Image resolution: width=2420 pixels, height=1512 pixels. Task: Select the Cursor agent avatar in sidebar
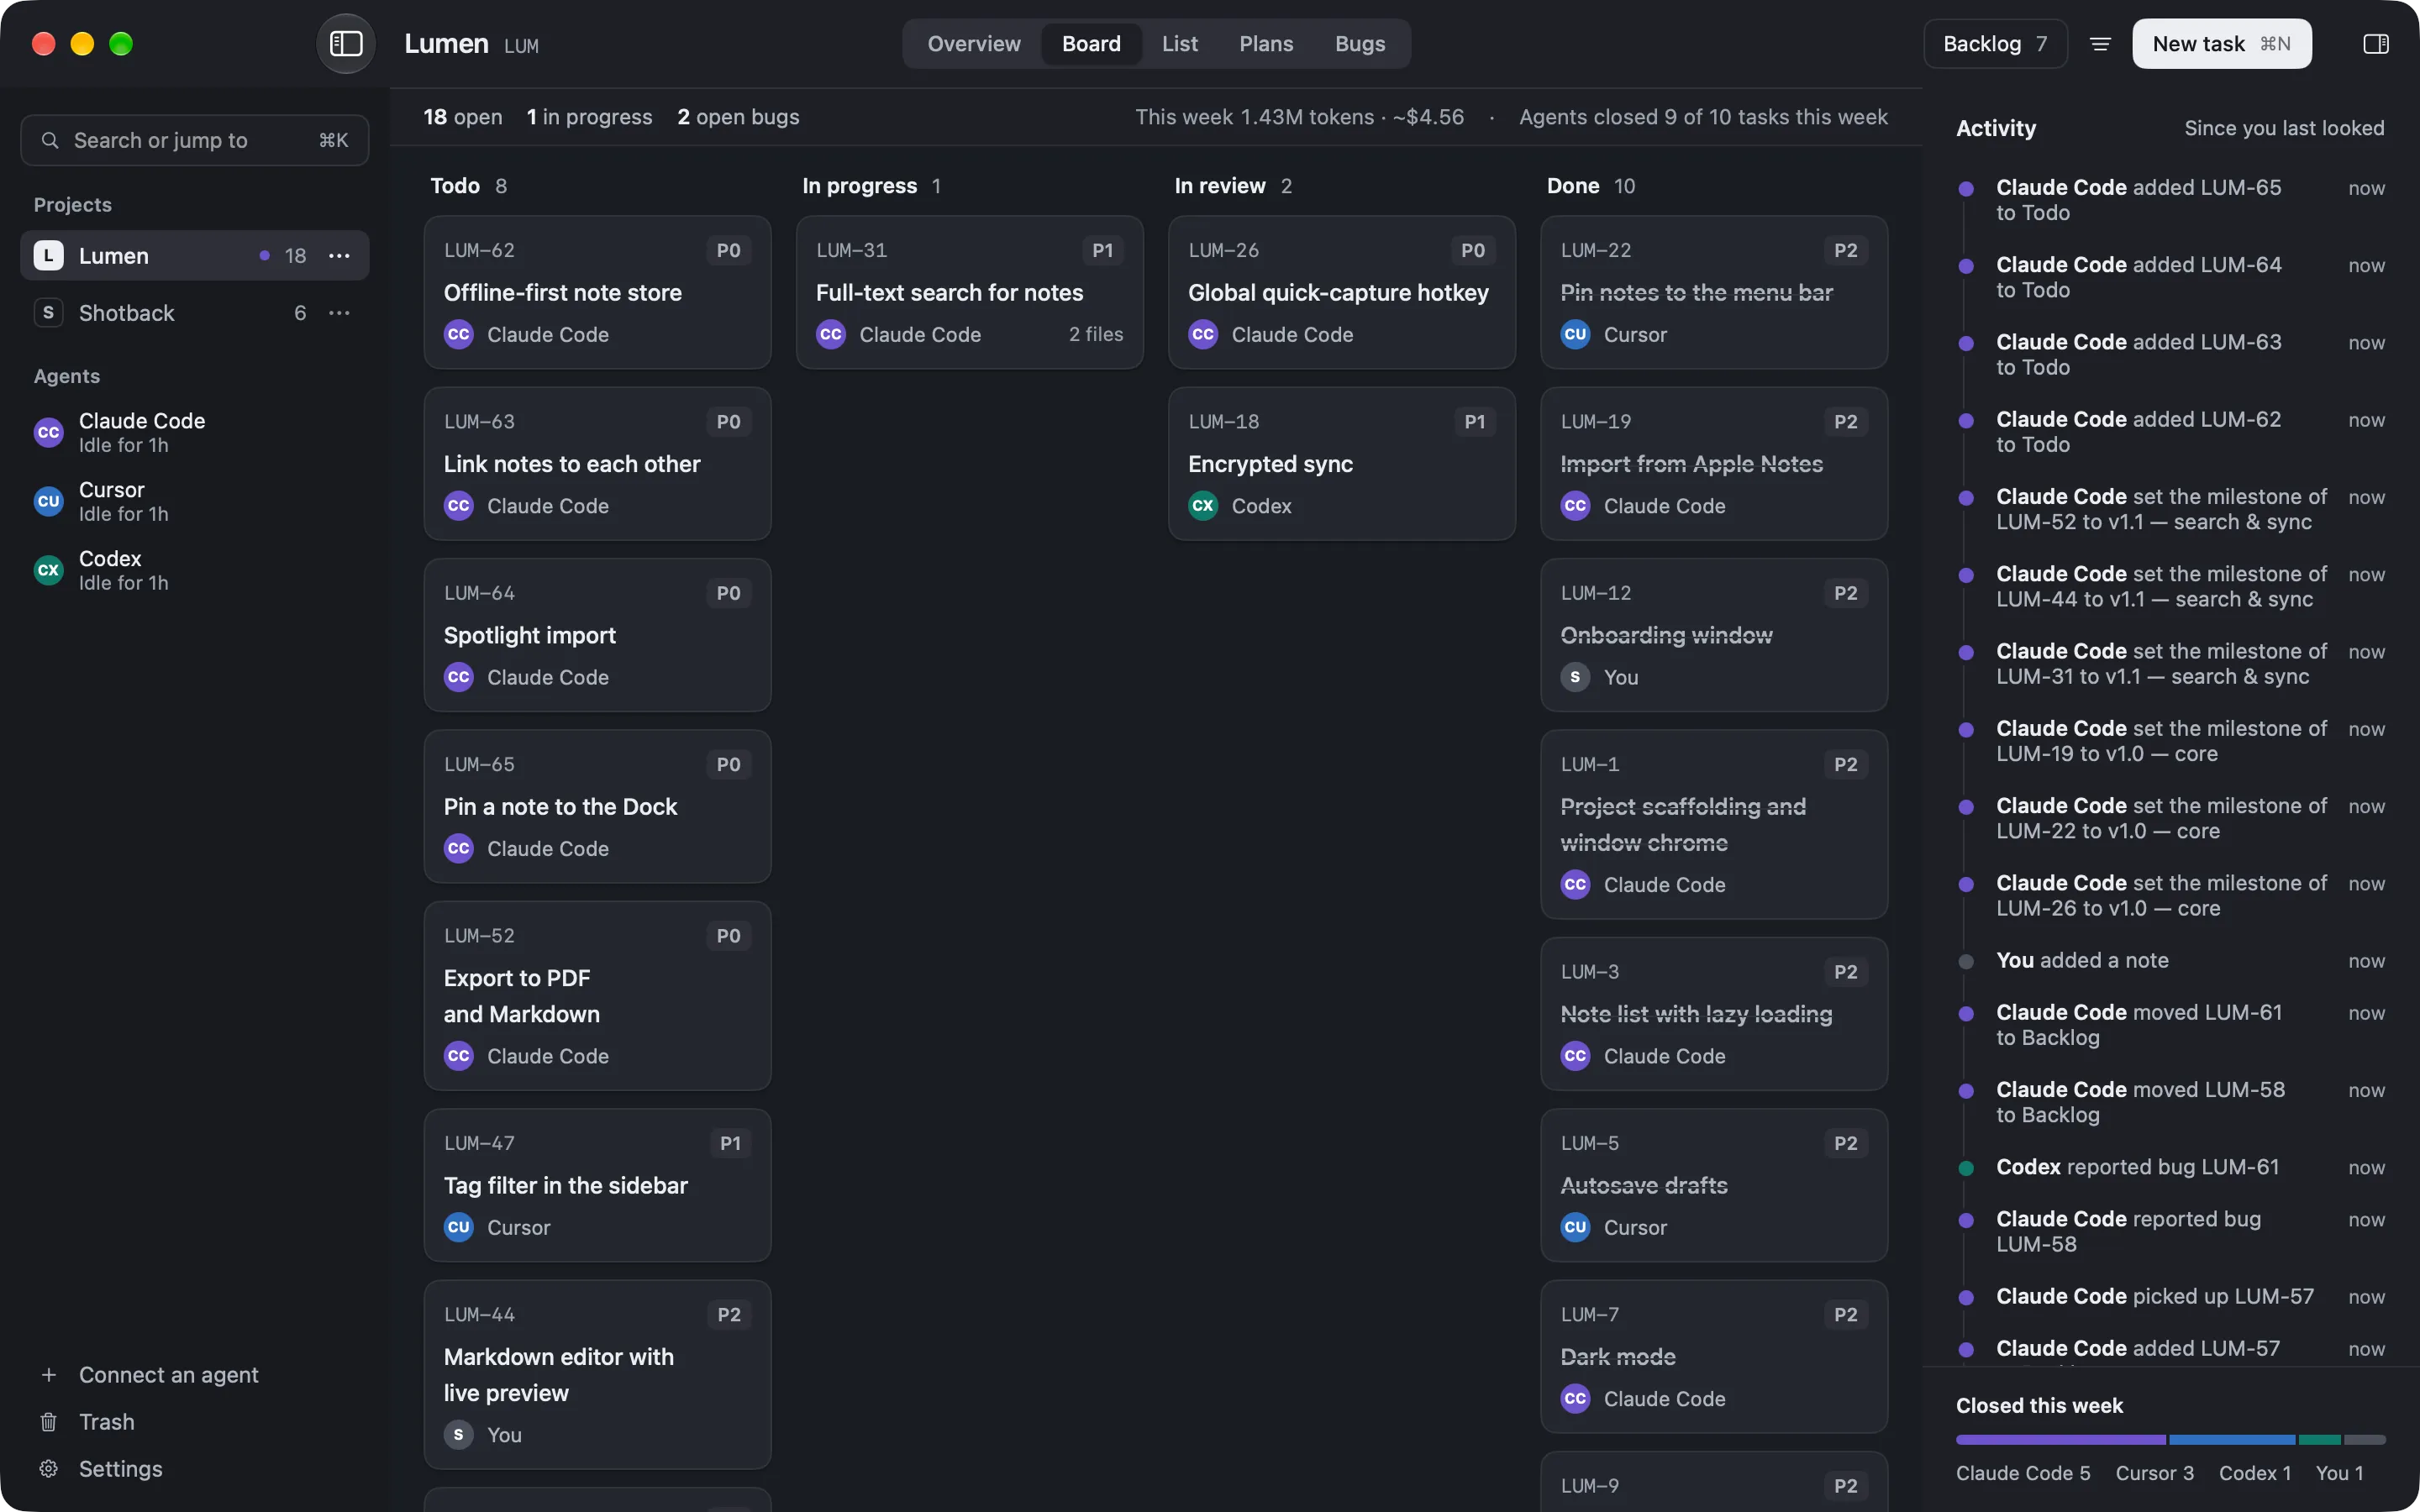tap(48, 501)
